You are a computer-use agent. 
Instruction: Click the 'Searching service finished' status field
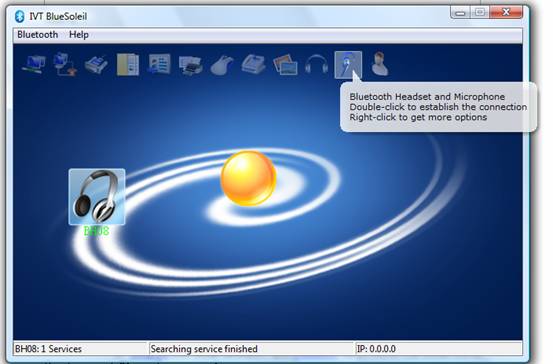click(x=251, y=349)
